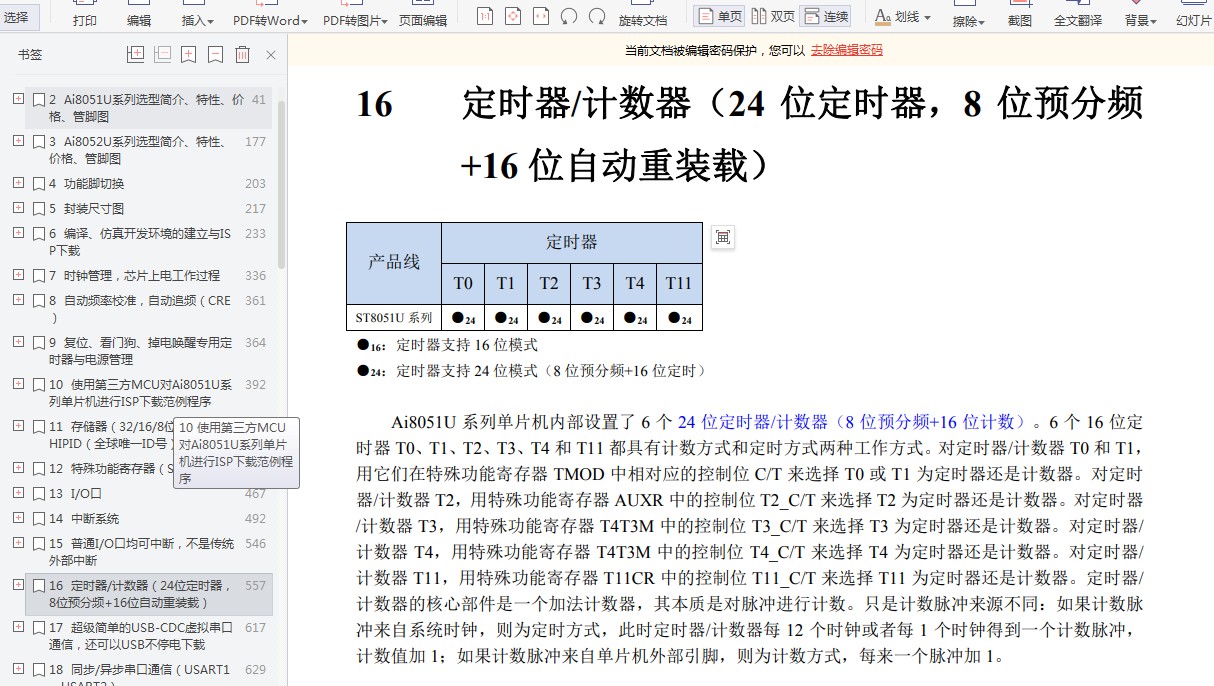Go to bookmark '13 I/O口'
Image resolution: width=1214 pixels, height=686 pixels.
pyautogui.click(x=76, y=493)
